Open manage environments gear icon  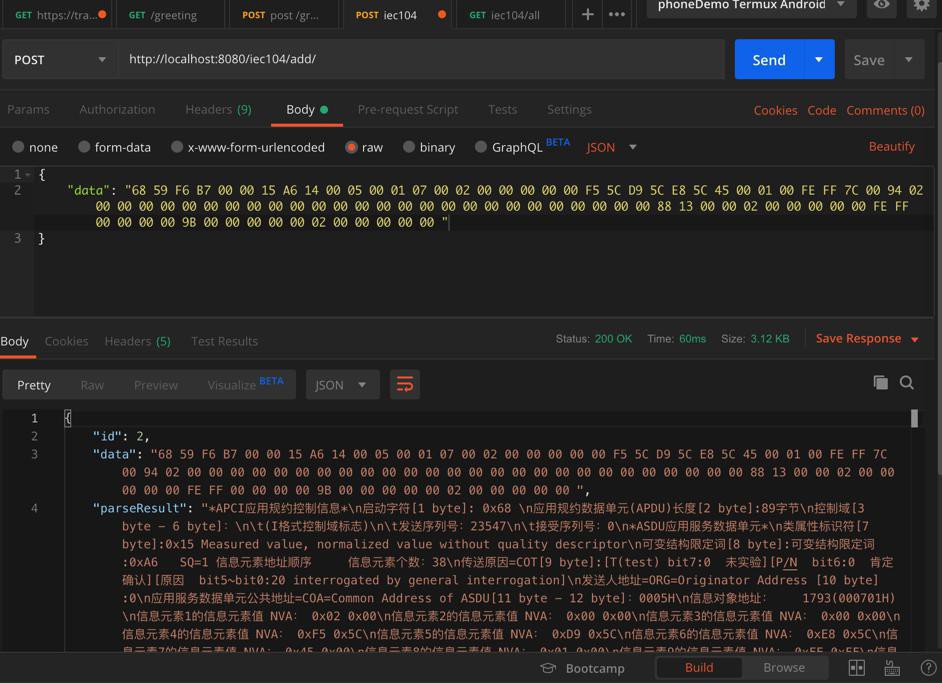click(922, 5)
